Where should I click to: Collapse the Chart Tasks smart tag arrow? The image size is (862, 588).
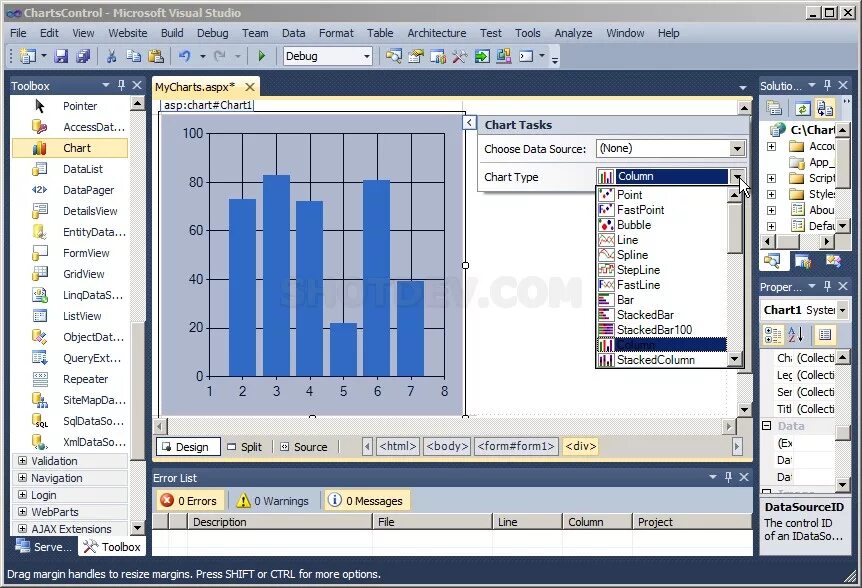(469, 123)
